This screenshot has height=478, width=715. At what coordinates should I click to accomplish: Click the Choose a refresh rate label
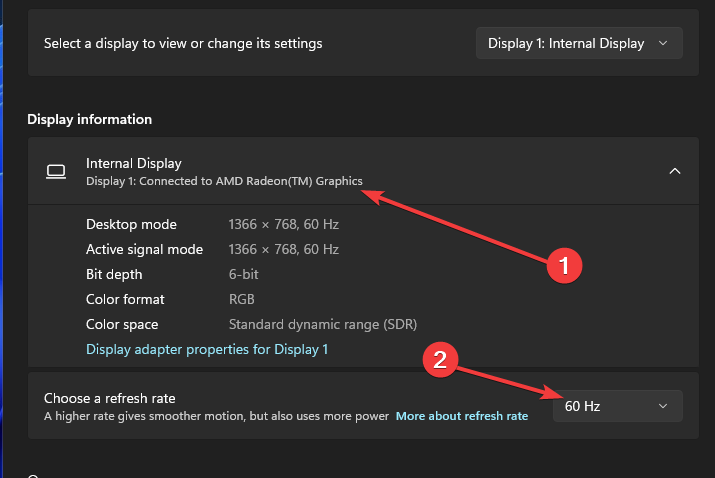(x=110, y=398)
